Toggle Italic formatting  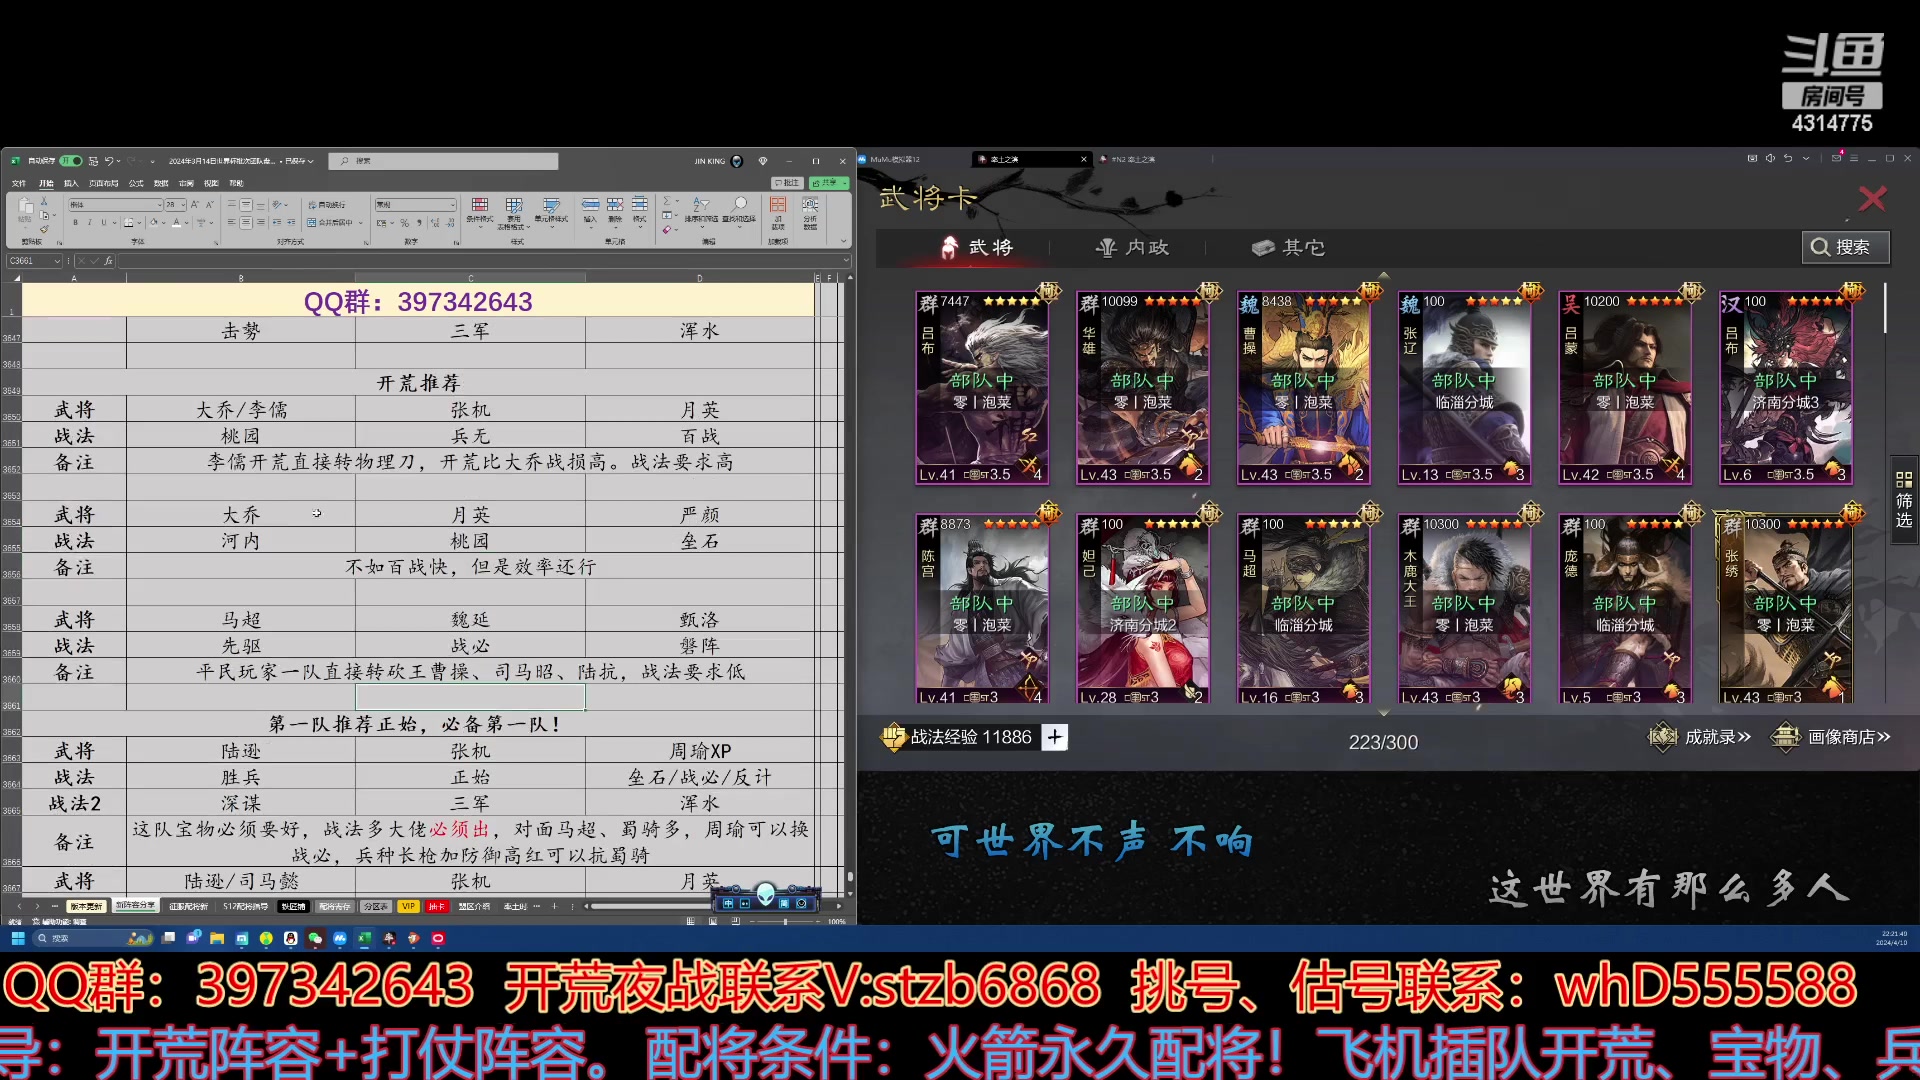click(x=89, y=223)
